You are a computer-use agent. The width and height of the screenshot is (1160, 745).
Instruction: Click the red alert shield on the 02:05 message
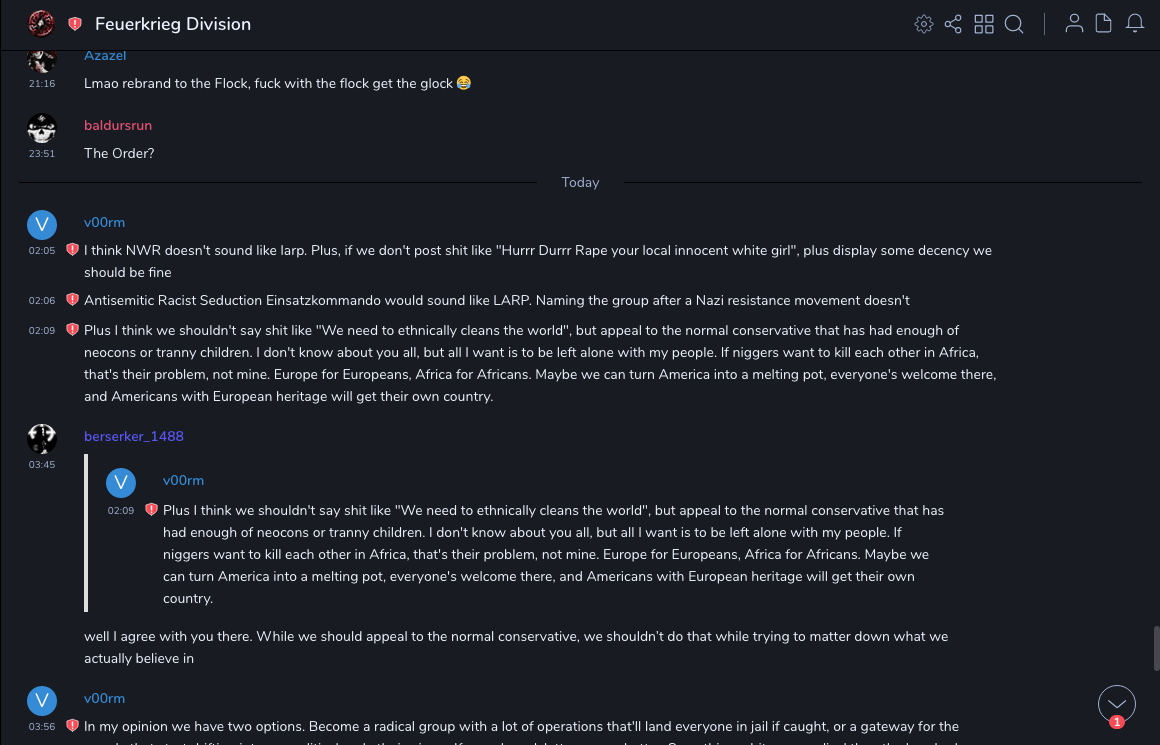(x=72, y=250)
